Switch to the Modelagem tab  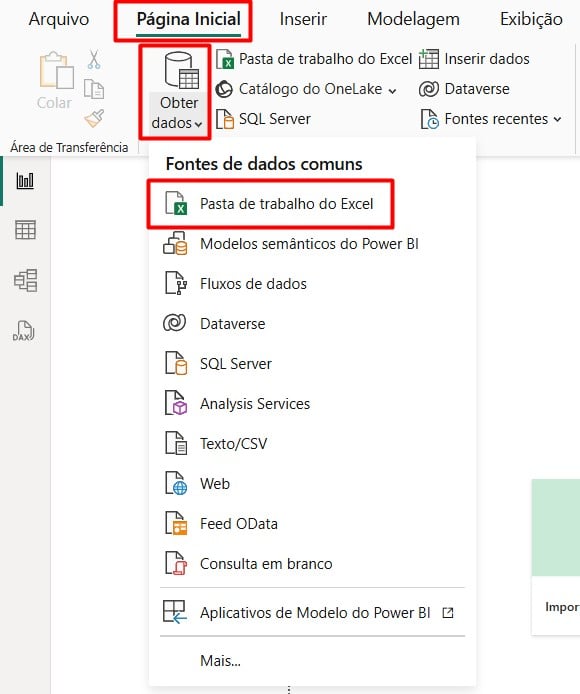[413, 19]
